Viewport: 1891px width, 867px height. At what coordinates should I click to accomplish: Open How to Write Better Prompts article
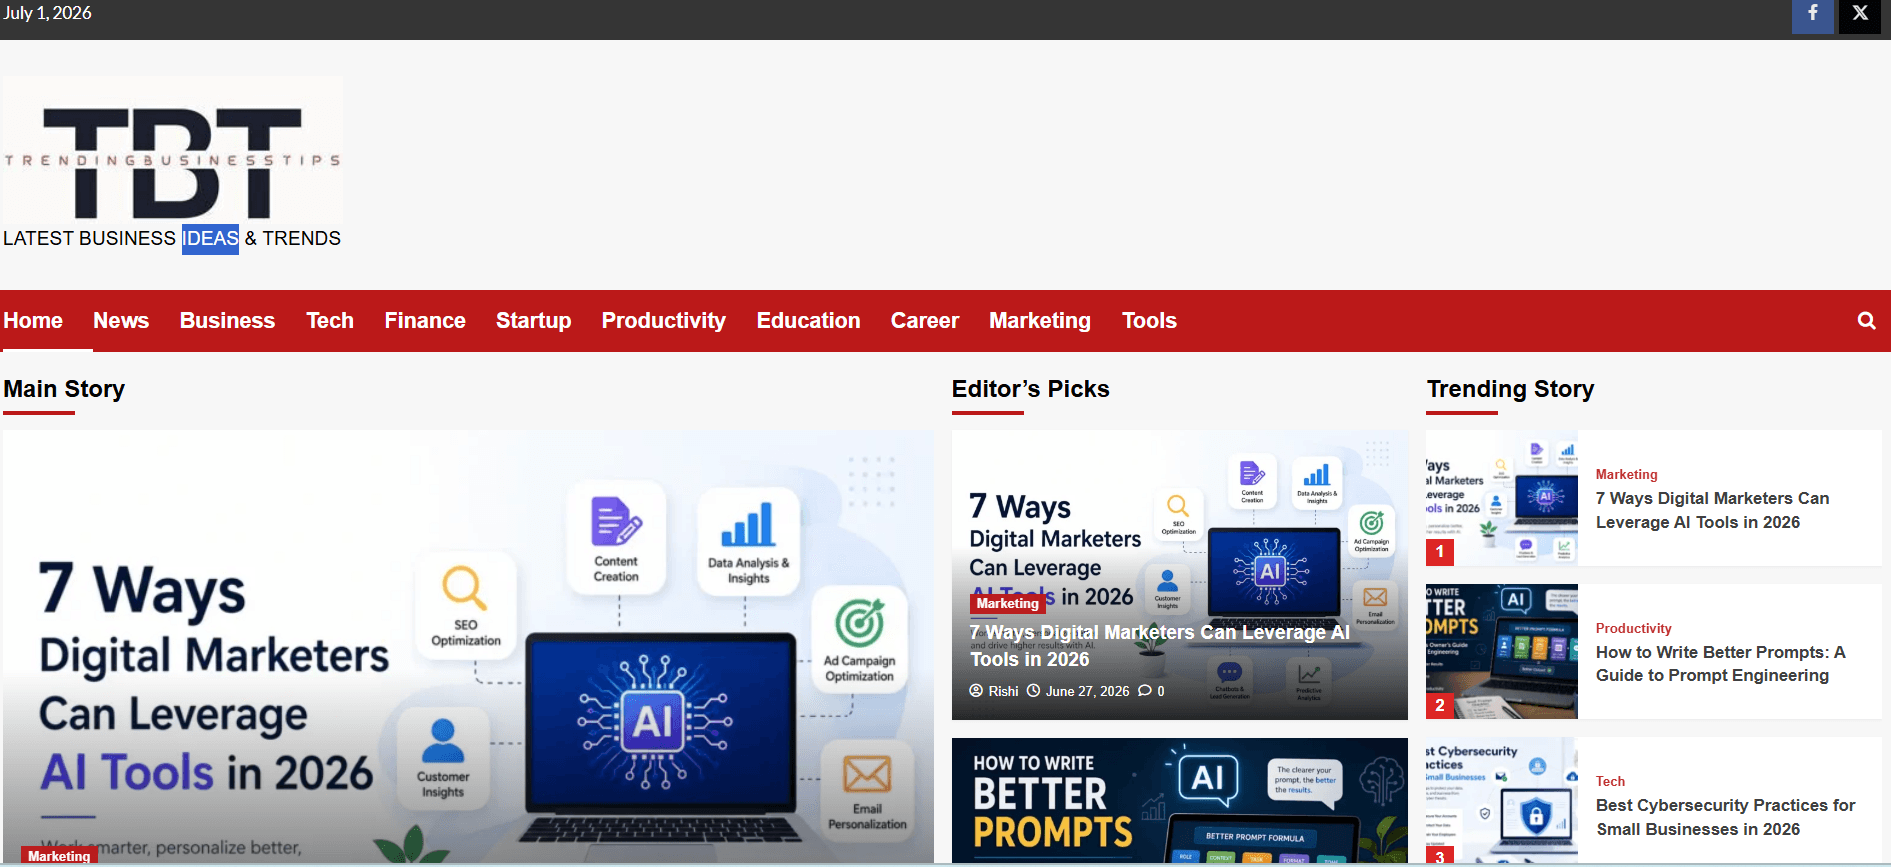coord(1720,664)
